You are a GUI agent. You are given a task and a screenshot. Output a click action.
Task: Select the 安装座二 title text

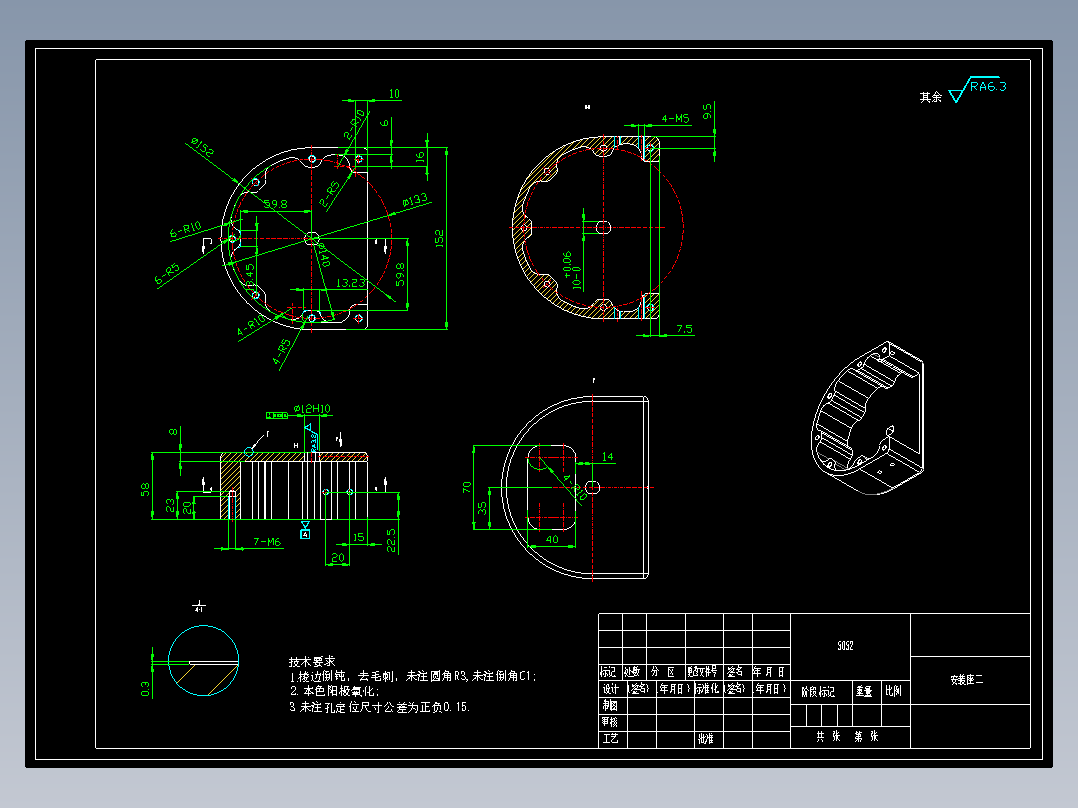tap(967, 679)
